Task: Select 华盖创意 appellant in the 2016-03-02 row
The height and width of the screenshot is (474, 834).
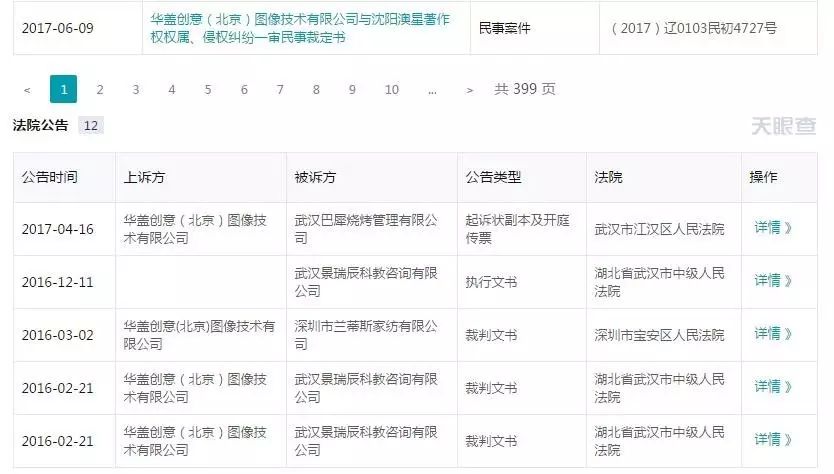Action: 199,335
